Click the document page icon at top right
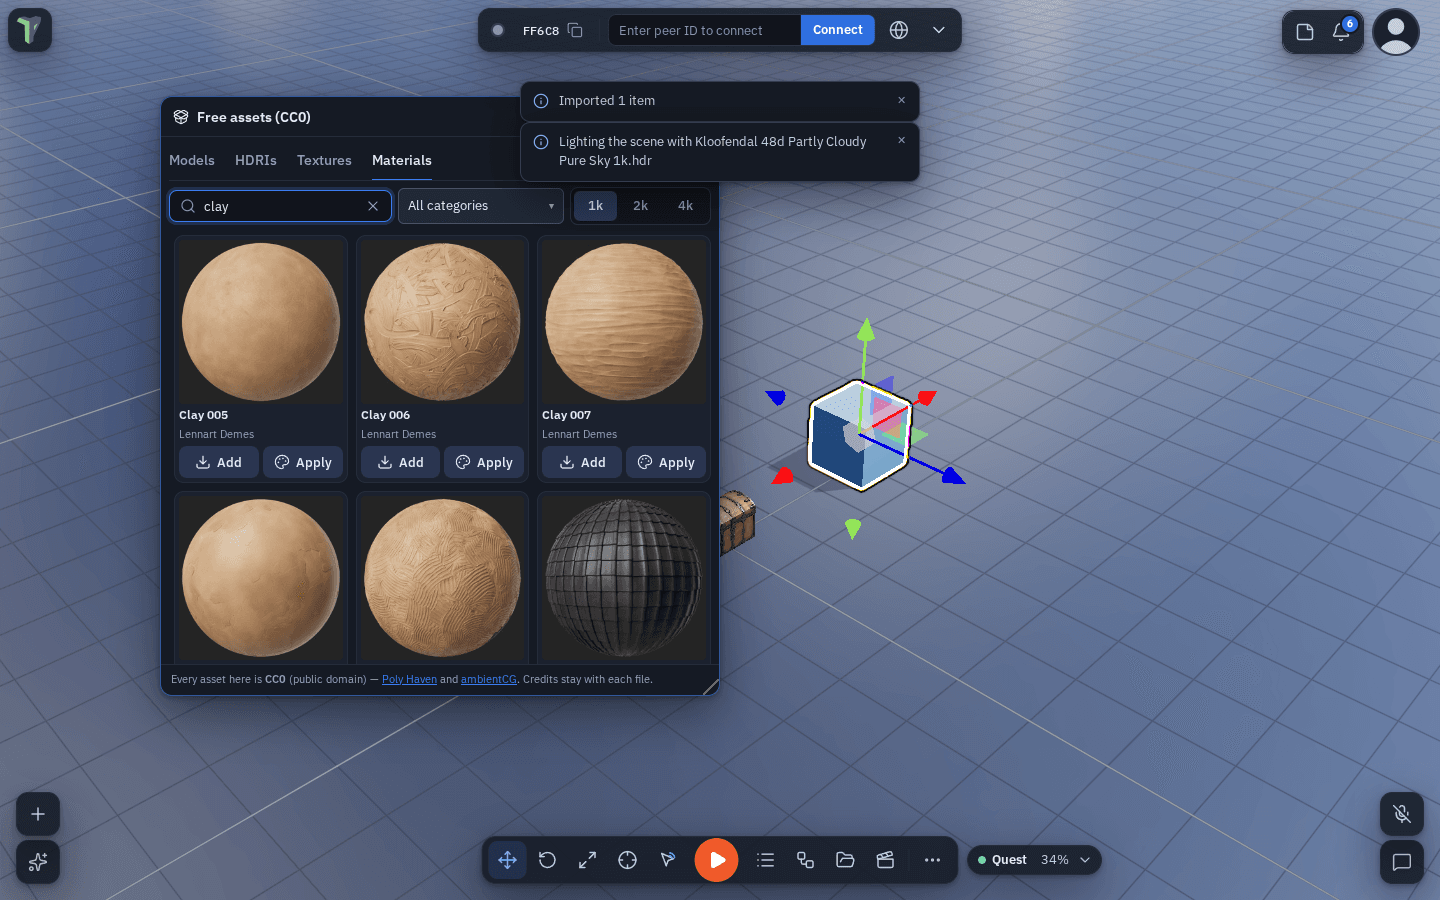Viewport: 1440px width, 900px height. (1305, 32)
